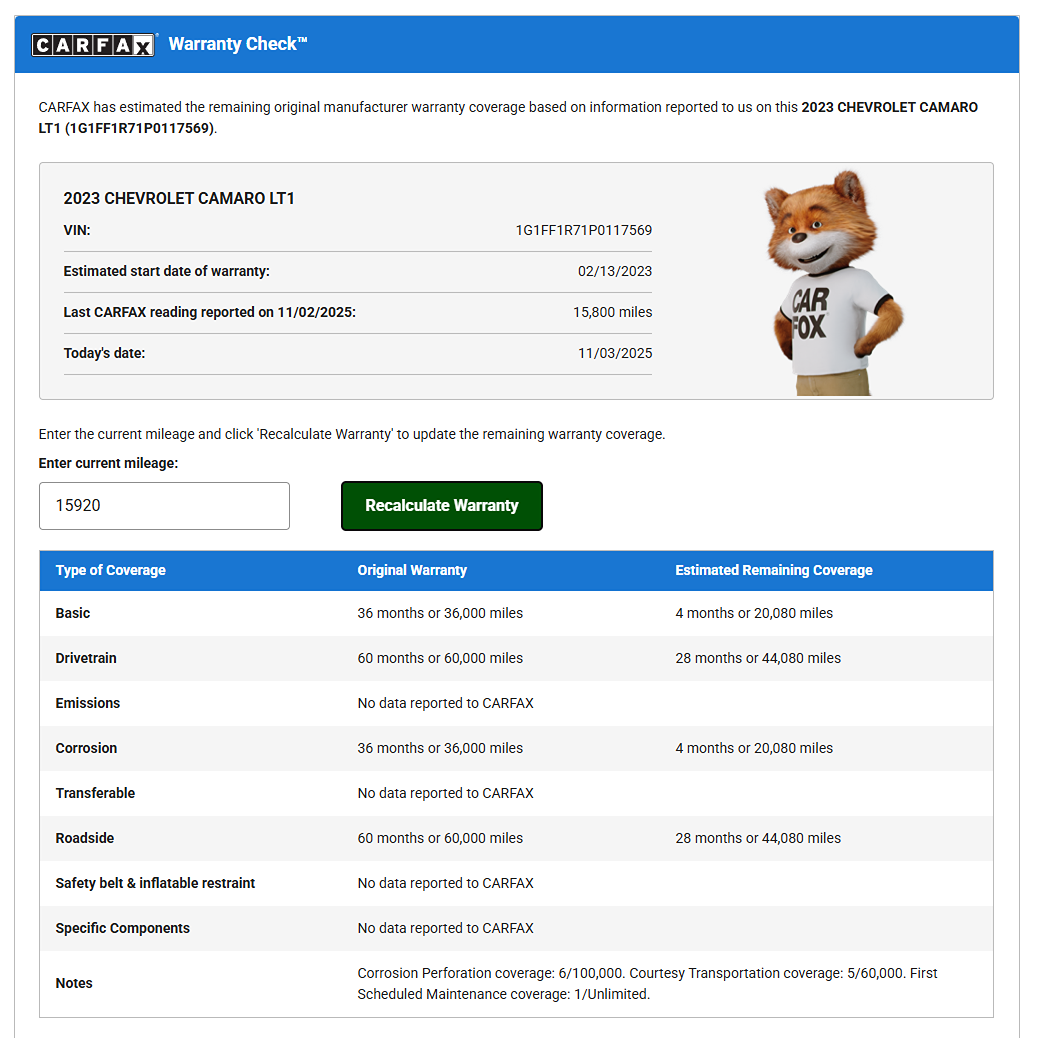Select the Type of Coverage column header
This screenshot has height=1038, width=1037.
click(111, 570)
